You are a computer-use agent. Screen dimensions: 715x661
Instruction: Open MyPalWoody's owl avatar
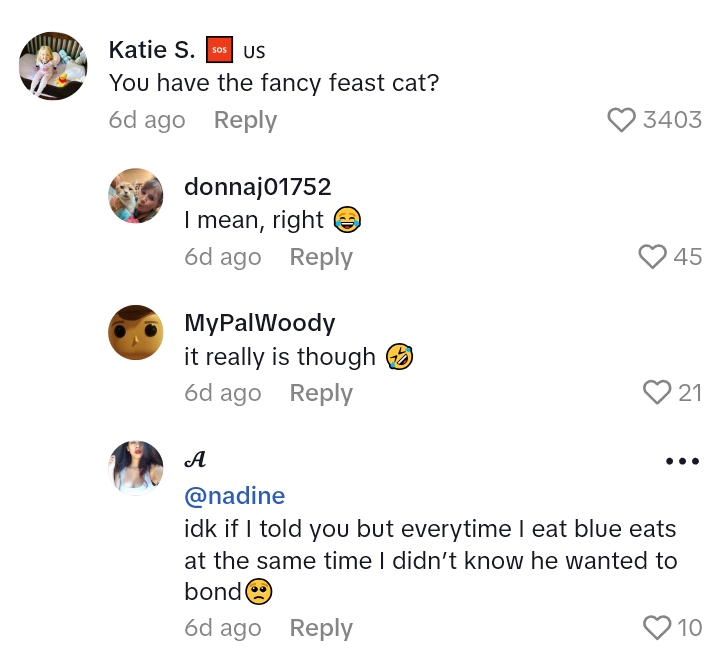[x=136, y=332]
